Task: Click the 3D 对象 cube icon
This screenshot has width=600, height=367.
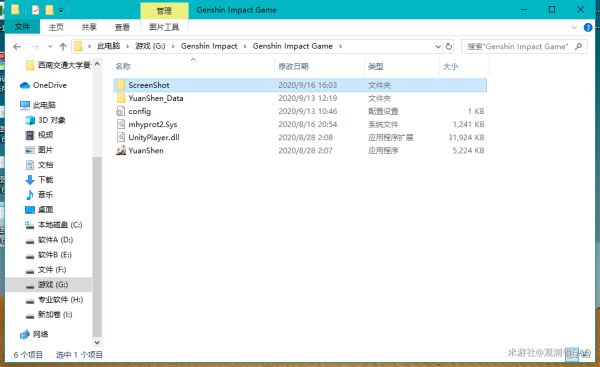Action: [30, 120]
